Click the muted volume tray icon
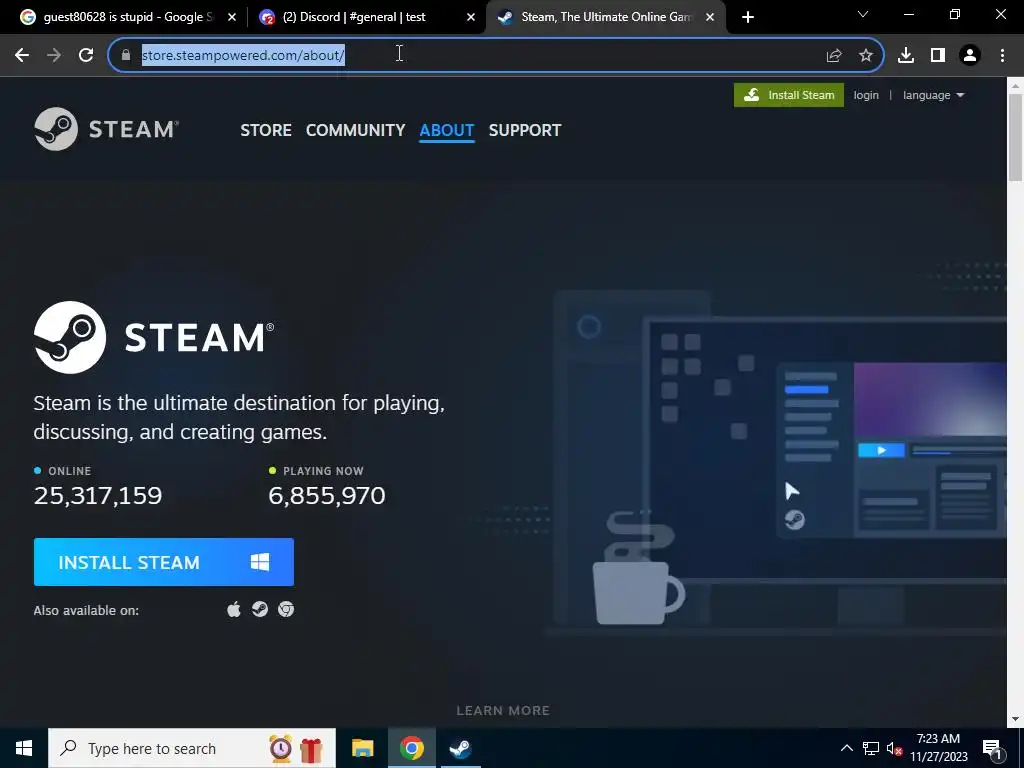 894,748
